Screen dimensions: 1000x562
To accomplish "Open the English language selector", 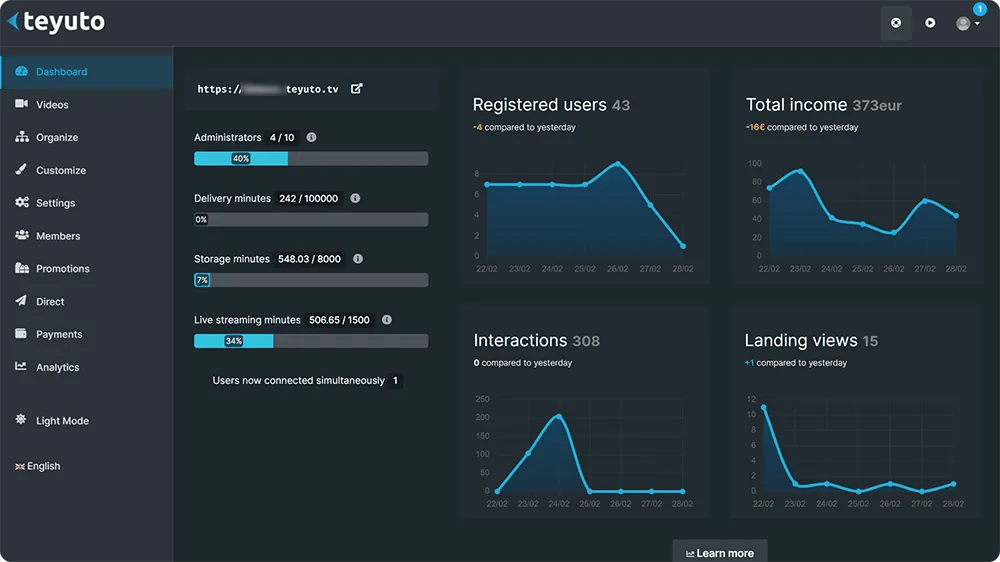I will [x=38, y=466].
